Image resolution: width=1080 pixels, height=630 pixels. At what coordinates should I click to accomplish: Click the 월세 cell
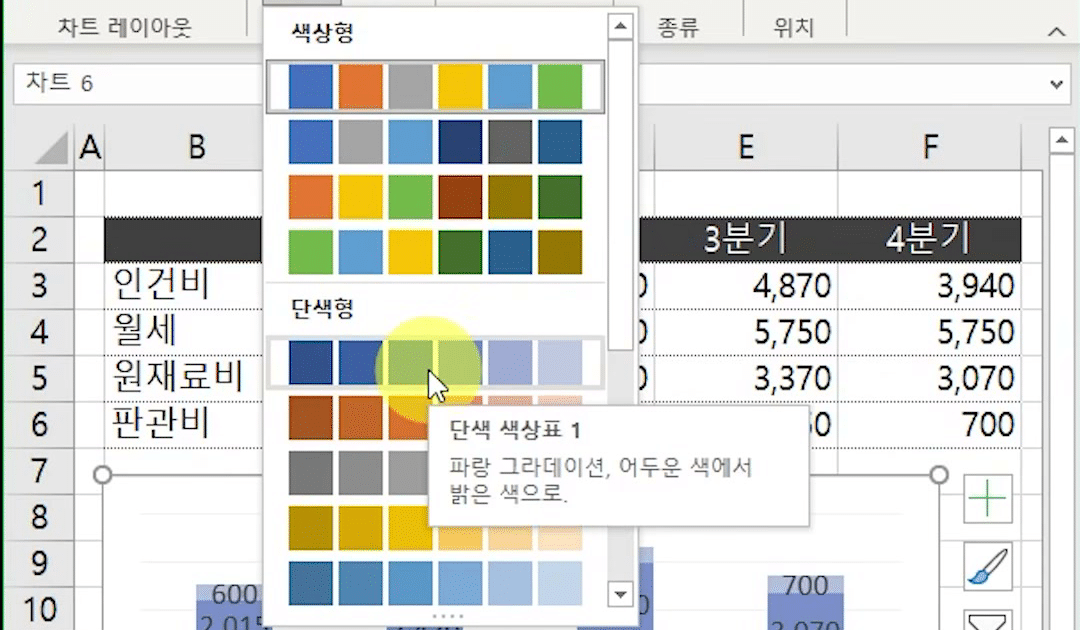(x=183, y=332)
